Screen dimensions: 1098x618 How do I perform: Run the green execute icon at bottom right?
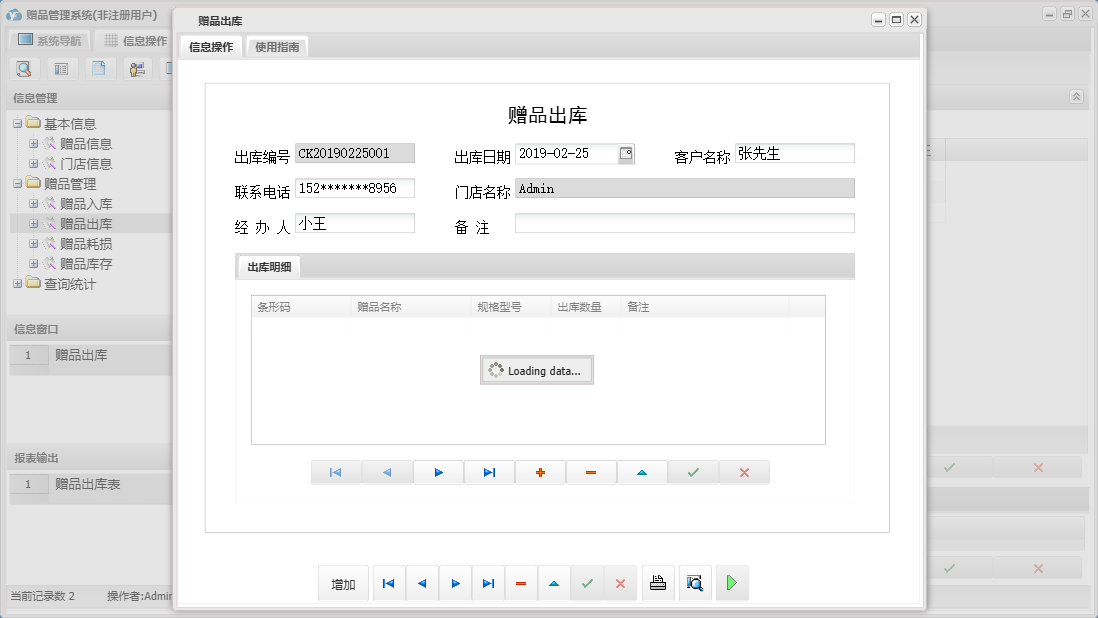(x=731, y=582)
